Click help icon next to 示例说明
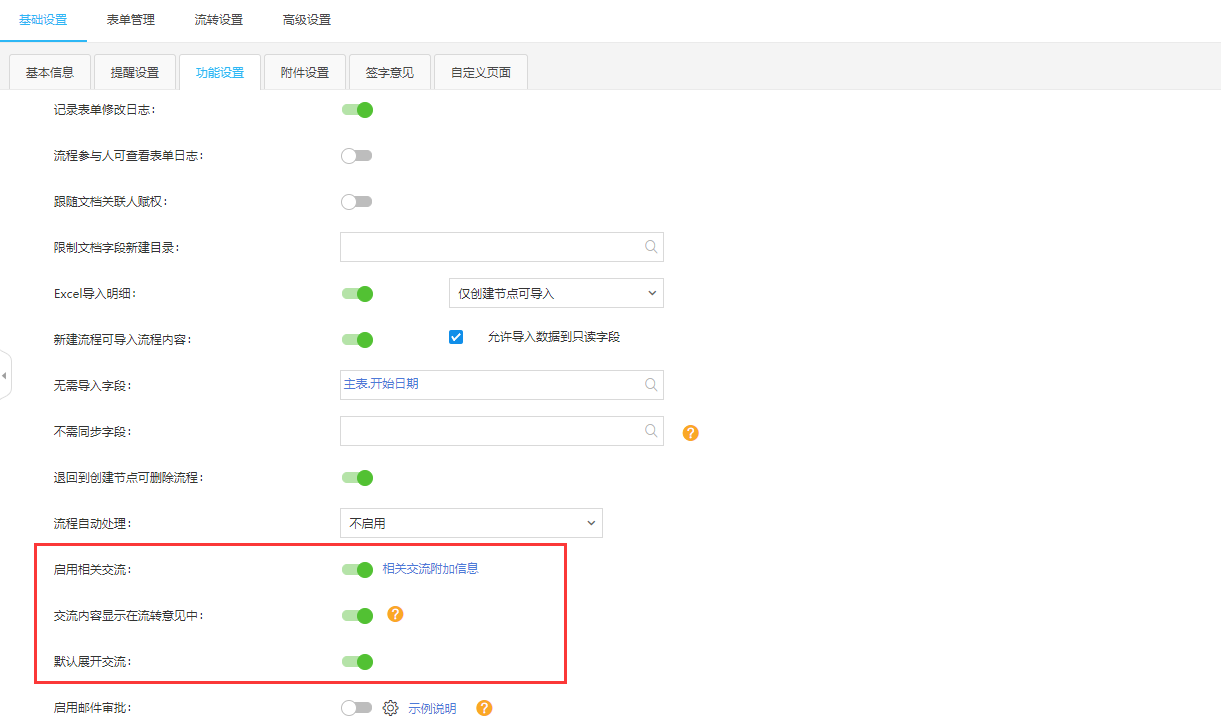1221x723 pixels. click(x=484, y=708)
